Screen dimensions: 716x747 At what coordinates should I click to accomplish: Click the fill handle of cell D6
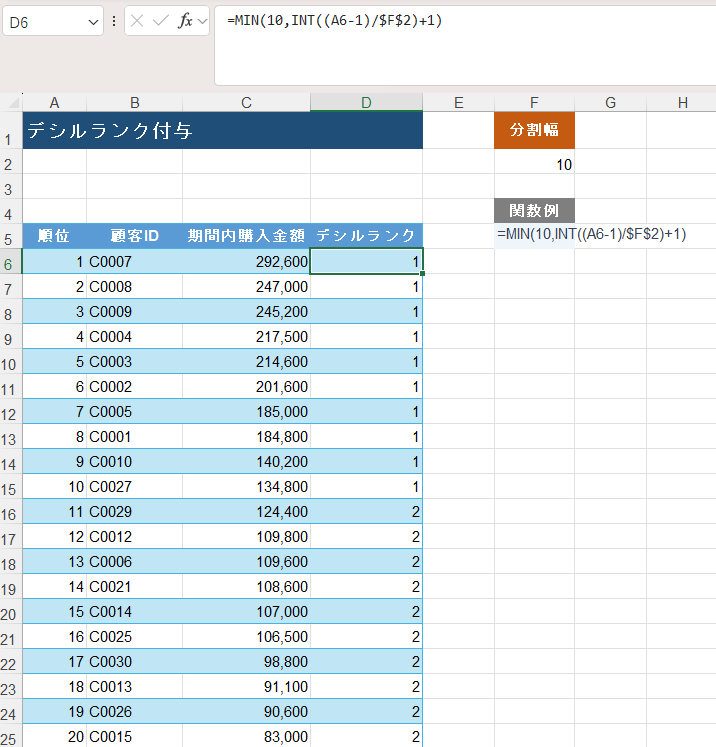coord(422,273)
